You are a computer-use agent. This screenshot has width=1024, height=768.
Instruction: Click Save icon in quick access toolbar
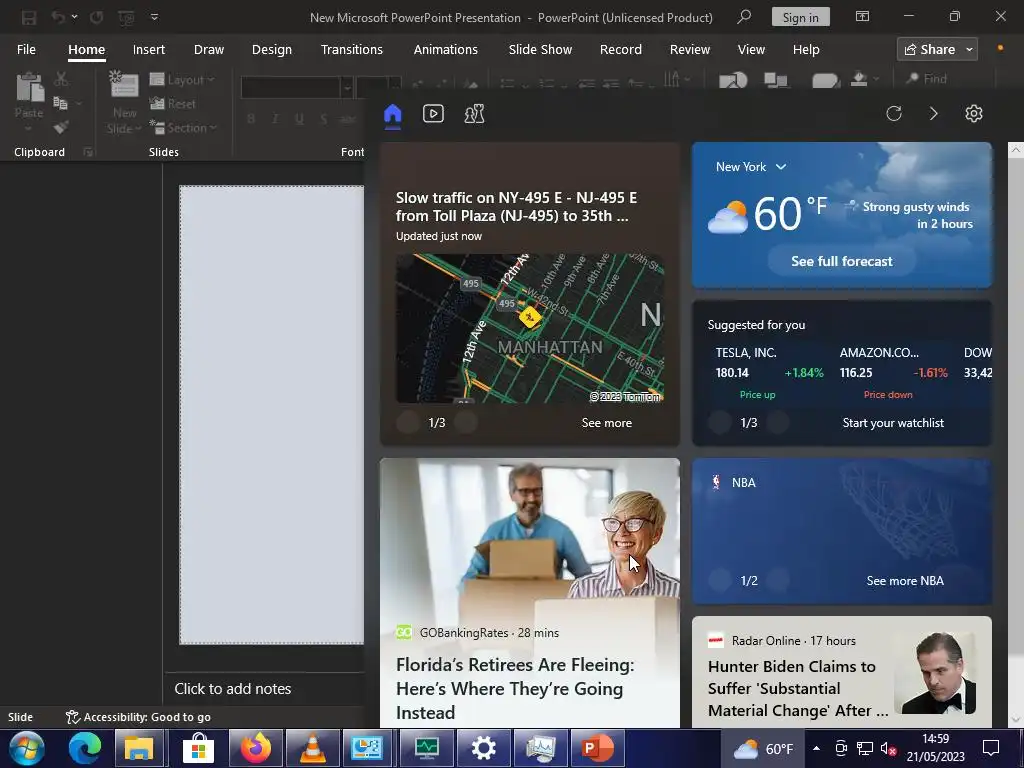pos(29,17)
